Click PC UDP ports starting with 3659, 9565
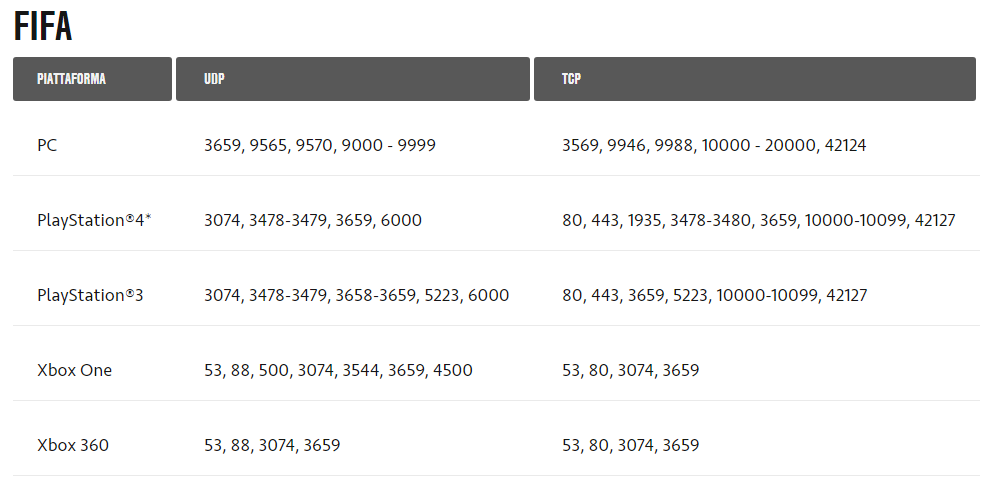 tap(320, 146)
